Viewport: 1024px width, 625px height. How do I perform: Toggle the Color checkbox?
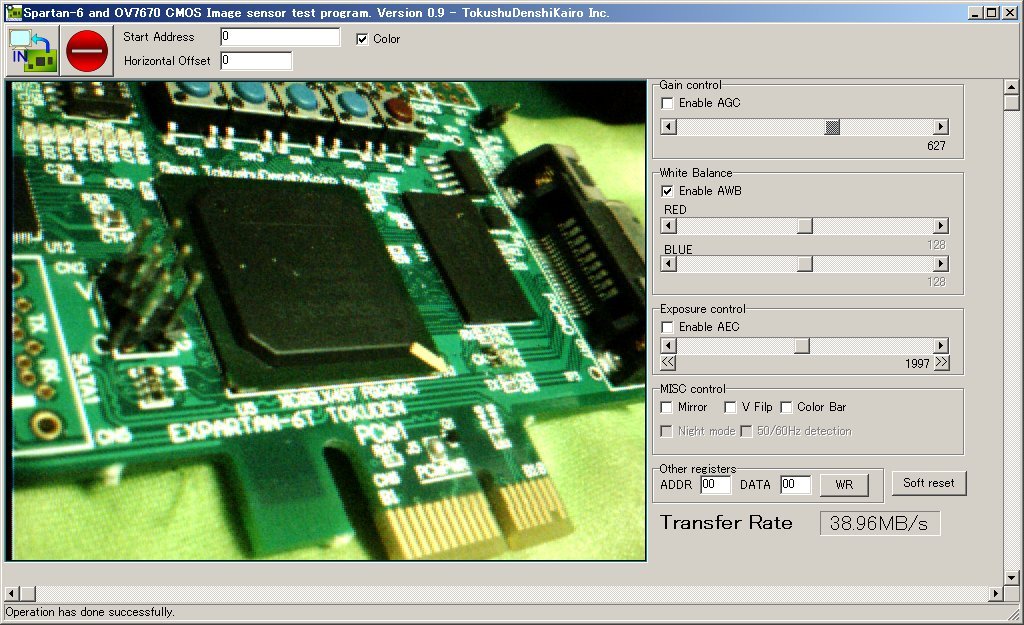coord(362,39)
